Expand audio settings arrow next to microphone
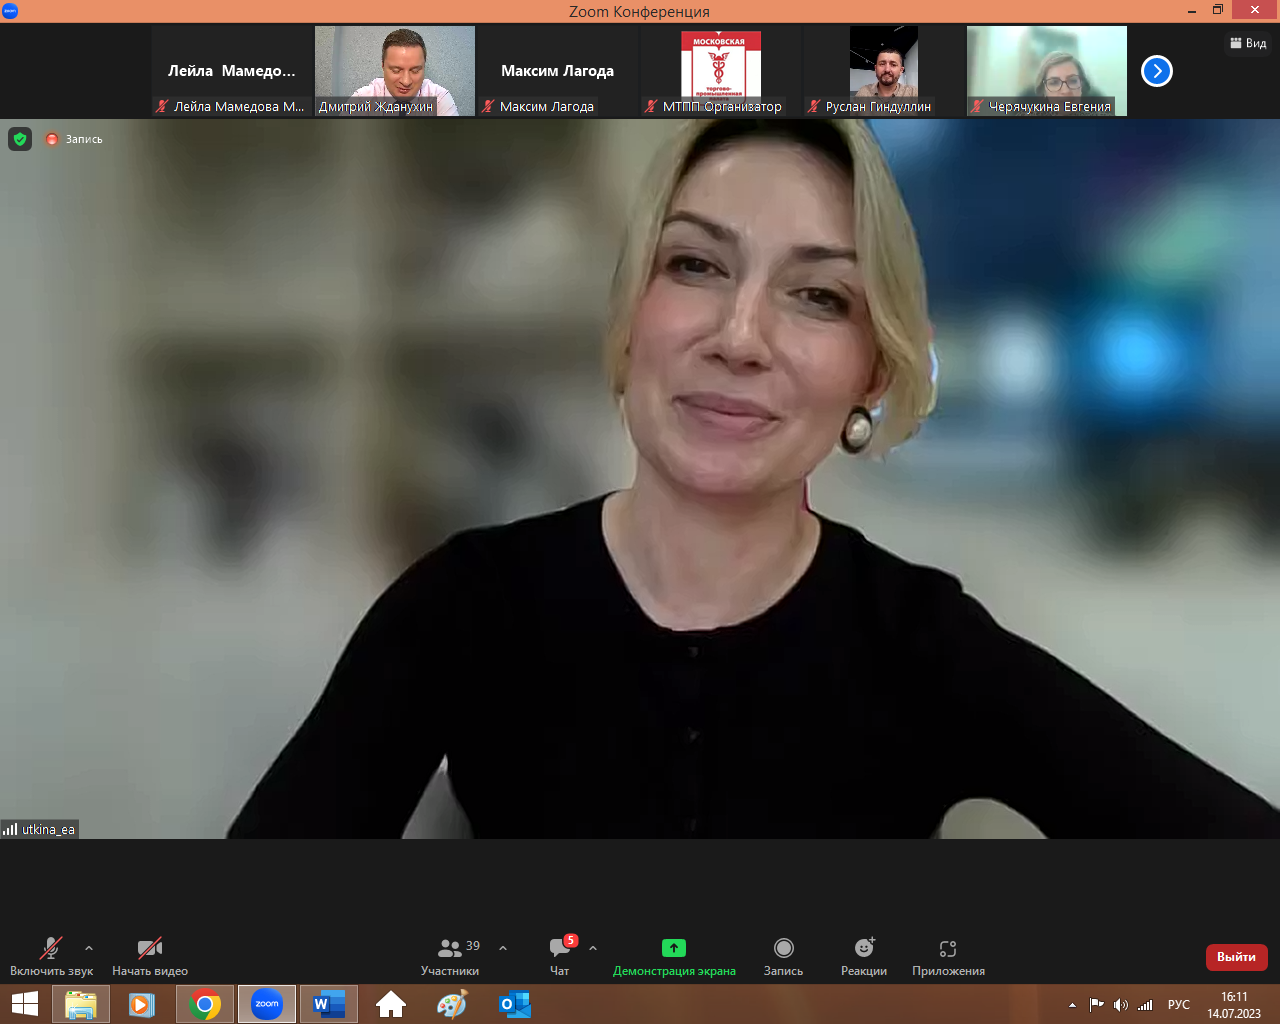The image size is (1280, 1024). click(x=89, y=948)
